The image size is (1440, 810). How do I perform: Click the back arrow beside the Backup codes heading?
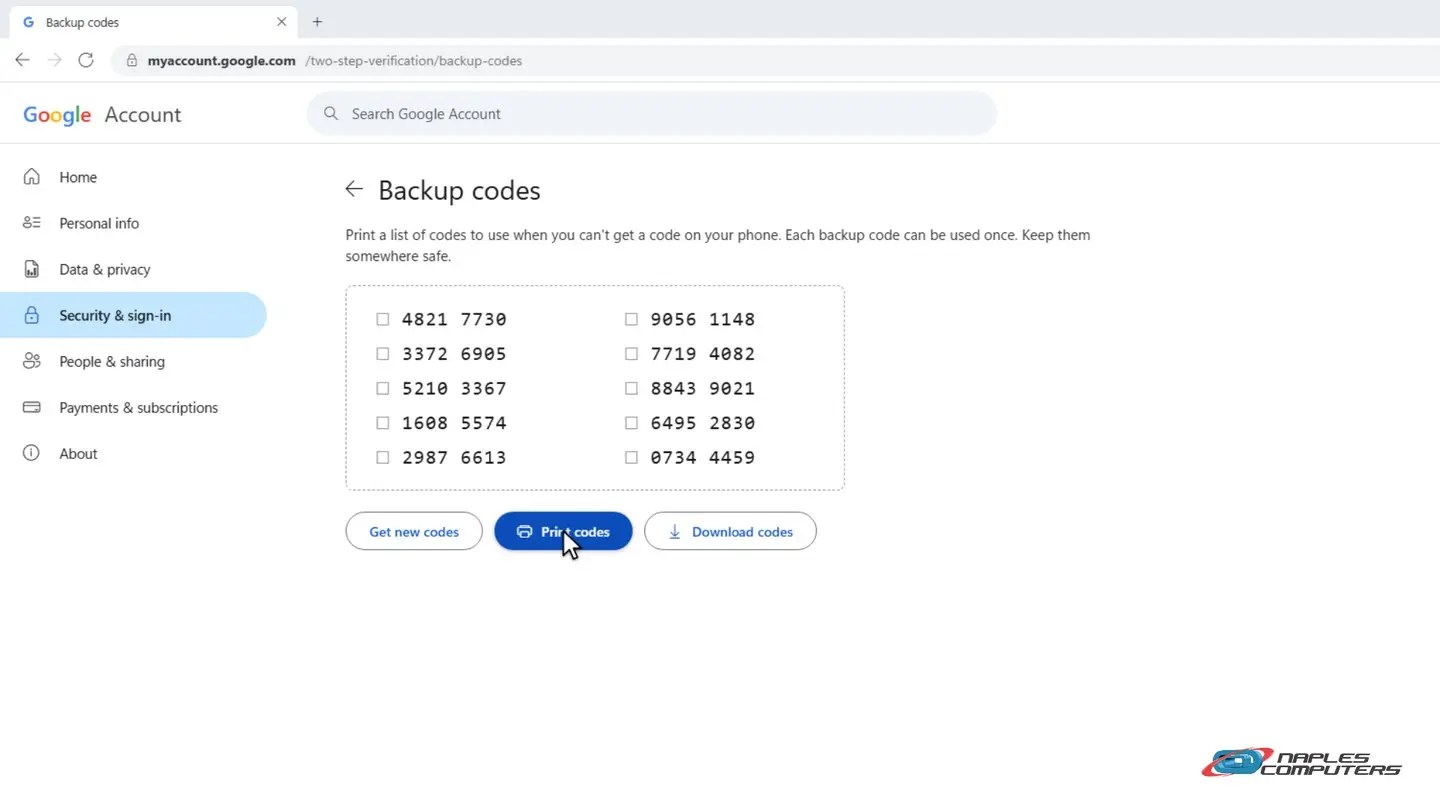pyautogui.click(x=354, y=189)
